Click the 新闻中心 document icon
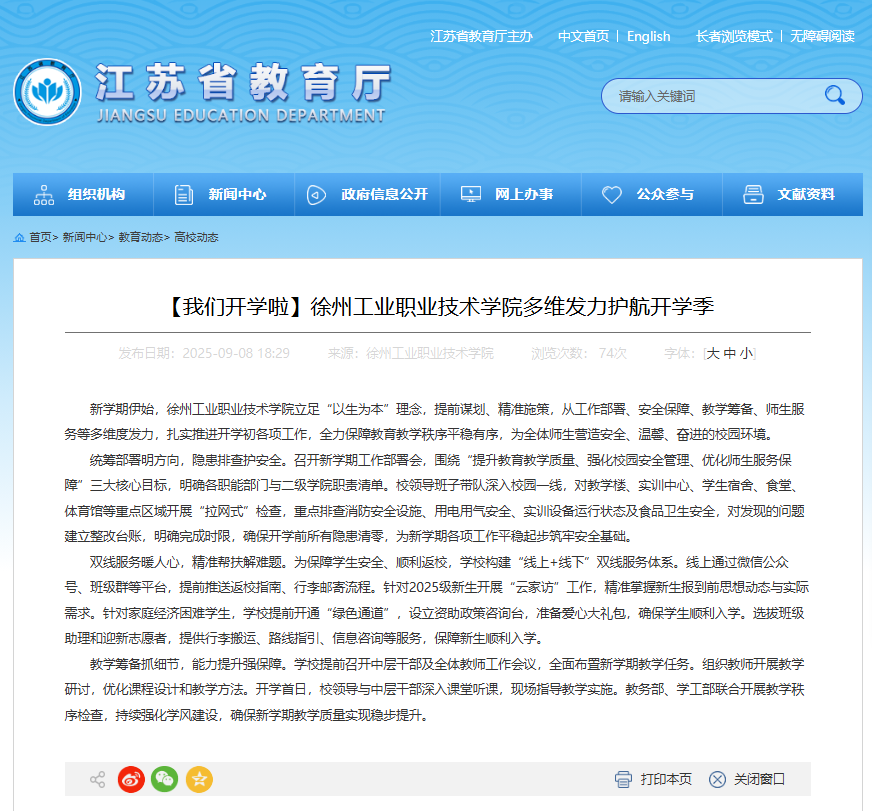 [184, 195]
